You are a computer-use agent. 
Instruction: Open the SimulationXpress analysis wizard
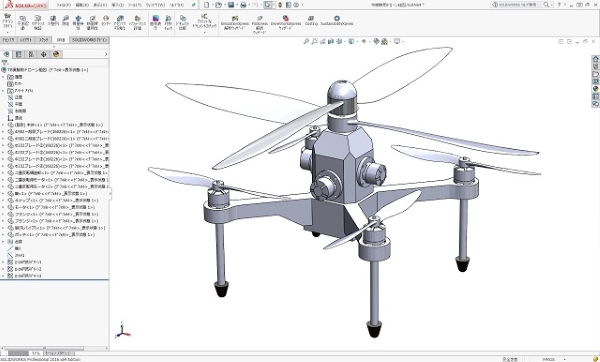[x=235, y=23]
